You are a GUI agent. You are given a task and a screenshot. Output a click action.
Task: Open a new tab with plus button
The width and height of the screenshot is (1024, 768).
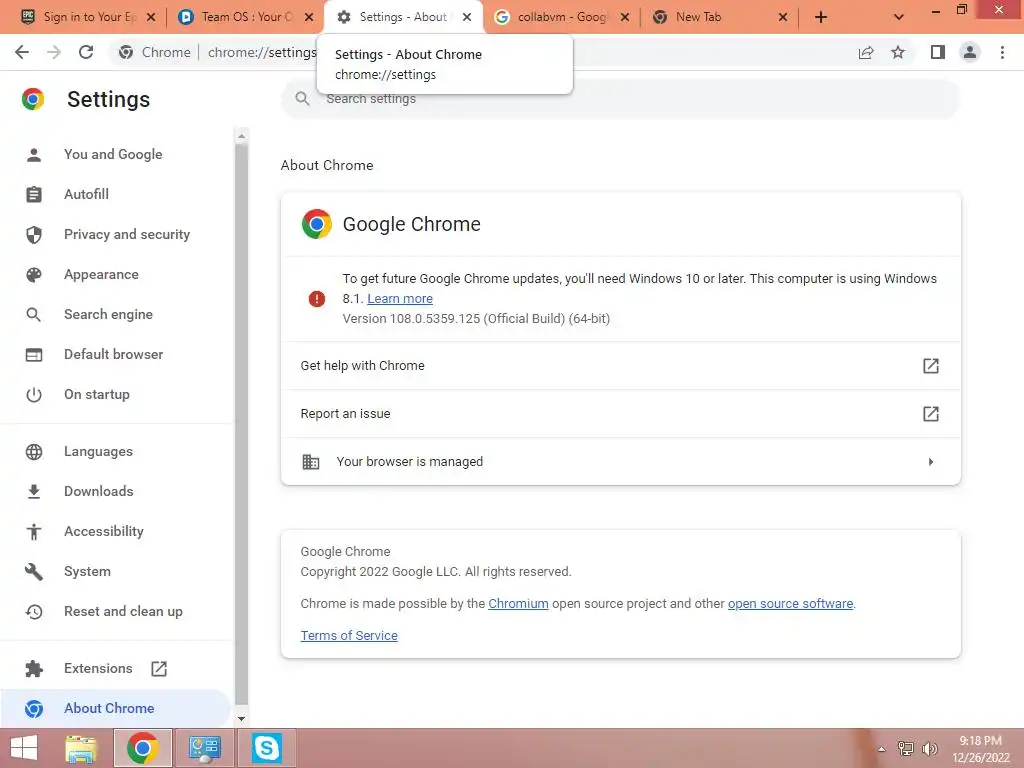pos(821,17)
